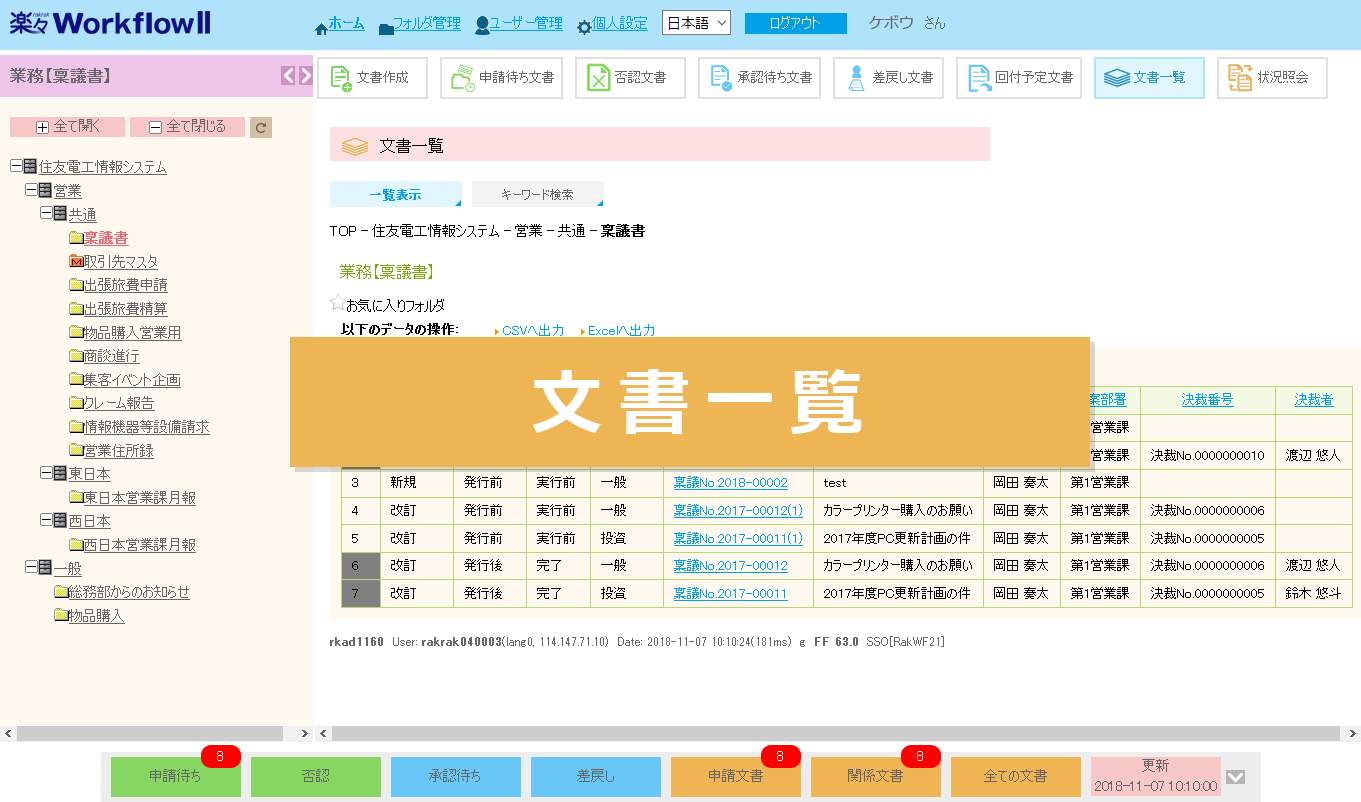
Task: Collapse the 東日本 tree node
Action: point(45,473)
